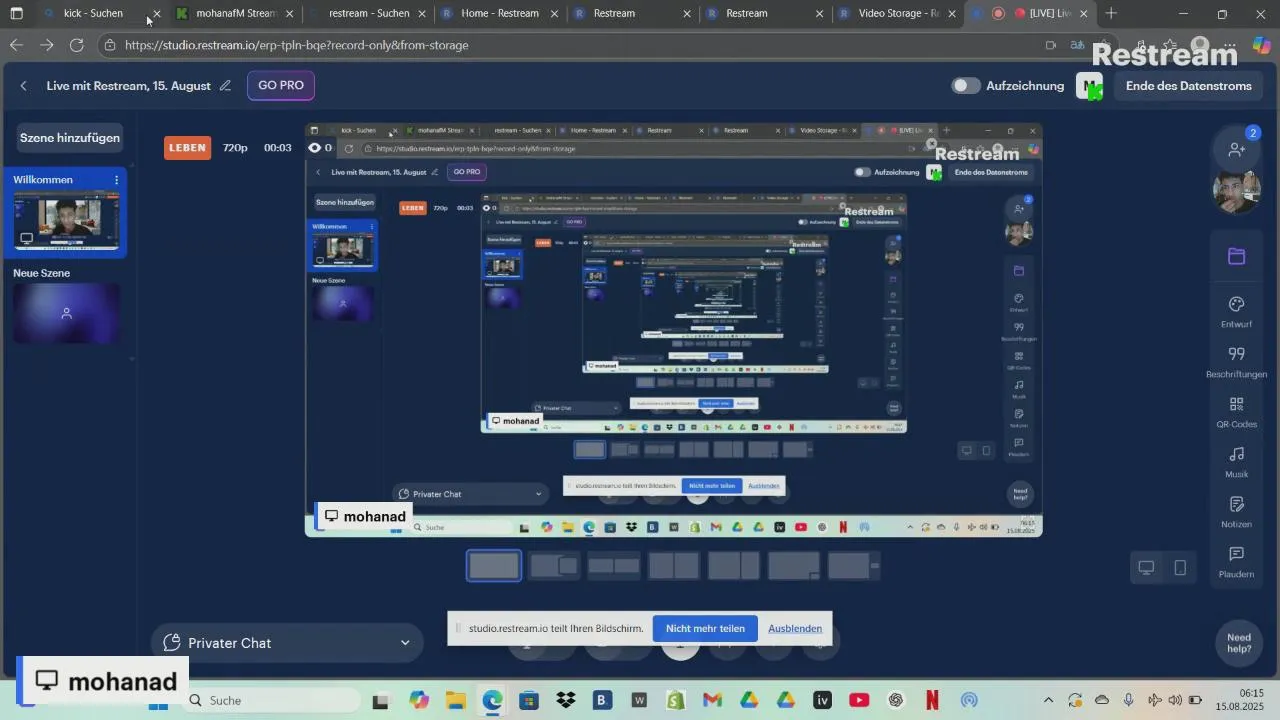Open File Explorer from the taskbar
The image size is (1280, 720).
pos(455,700)
